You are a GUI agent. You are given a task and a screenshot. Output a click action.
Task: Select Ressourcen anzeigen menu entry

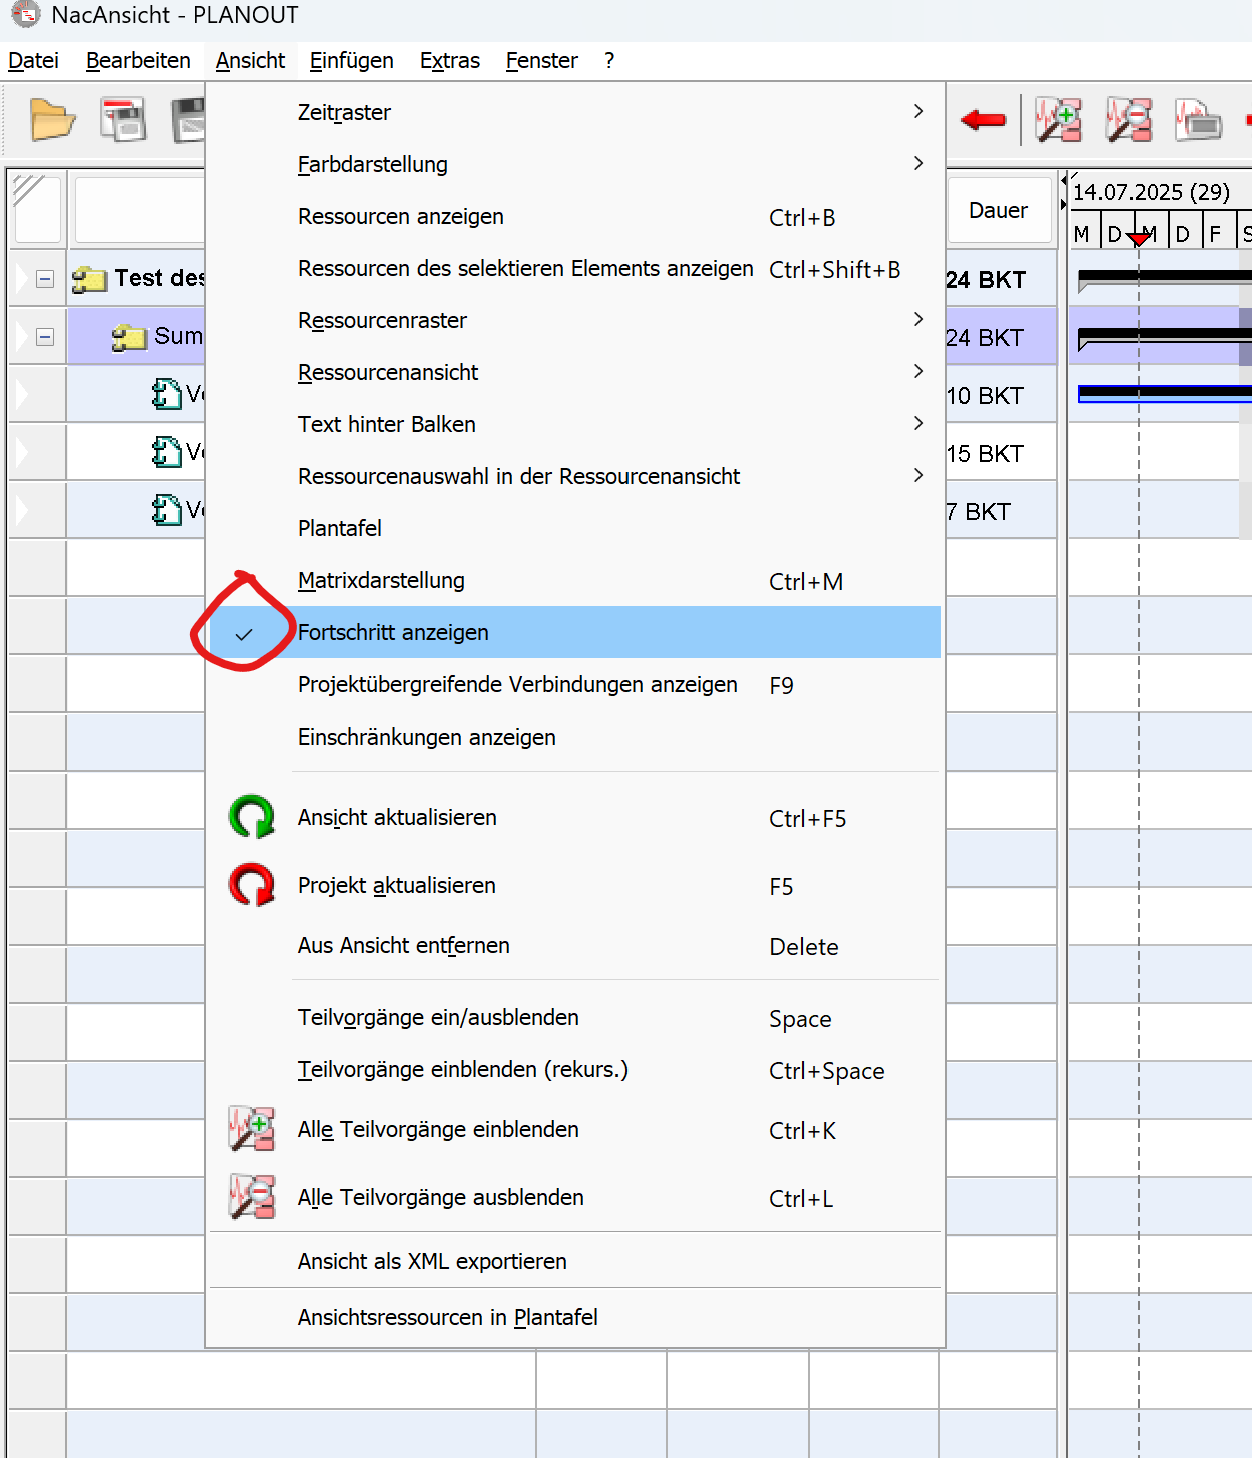pos(575,216)
